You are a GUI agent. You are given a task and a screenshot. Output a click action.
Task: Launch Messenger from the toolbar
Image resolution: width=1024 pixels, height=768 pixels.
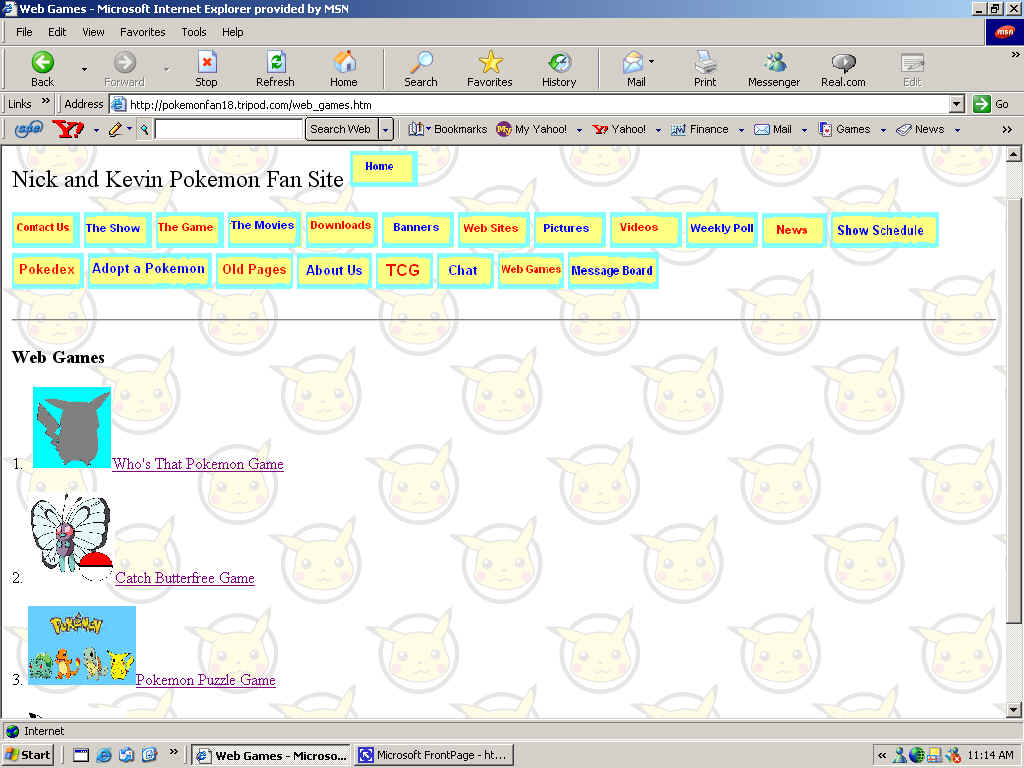coord(774,63)
